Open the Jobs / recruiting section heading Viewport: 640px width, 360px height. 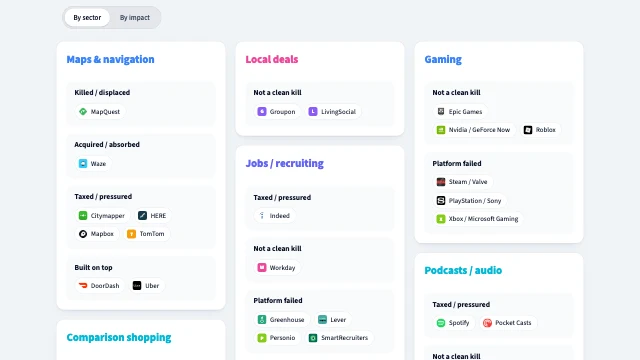(284, 163)
